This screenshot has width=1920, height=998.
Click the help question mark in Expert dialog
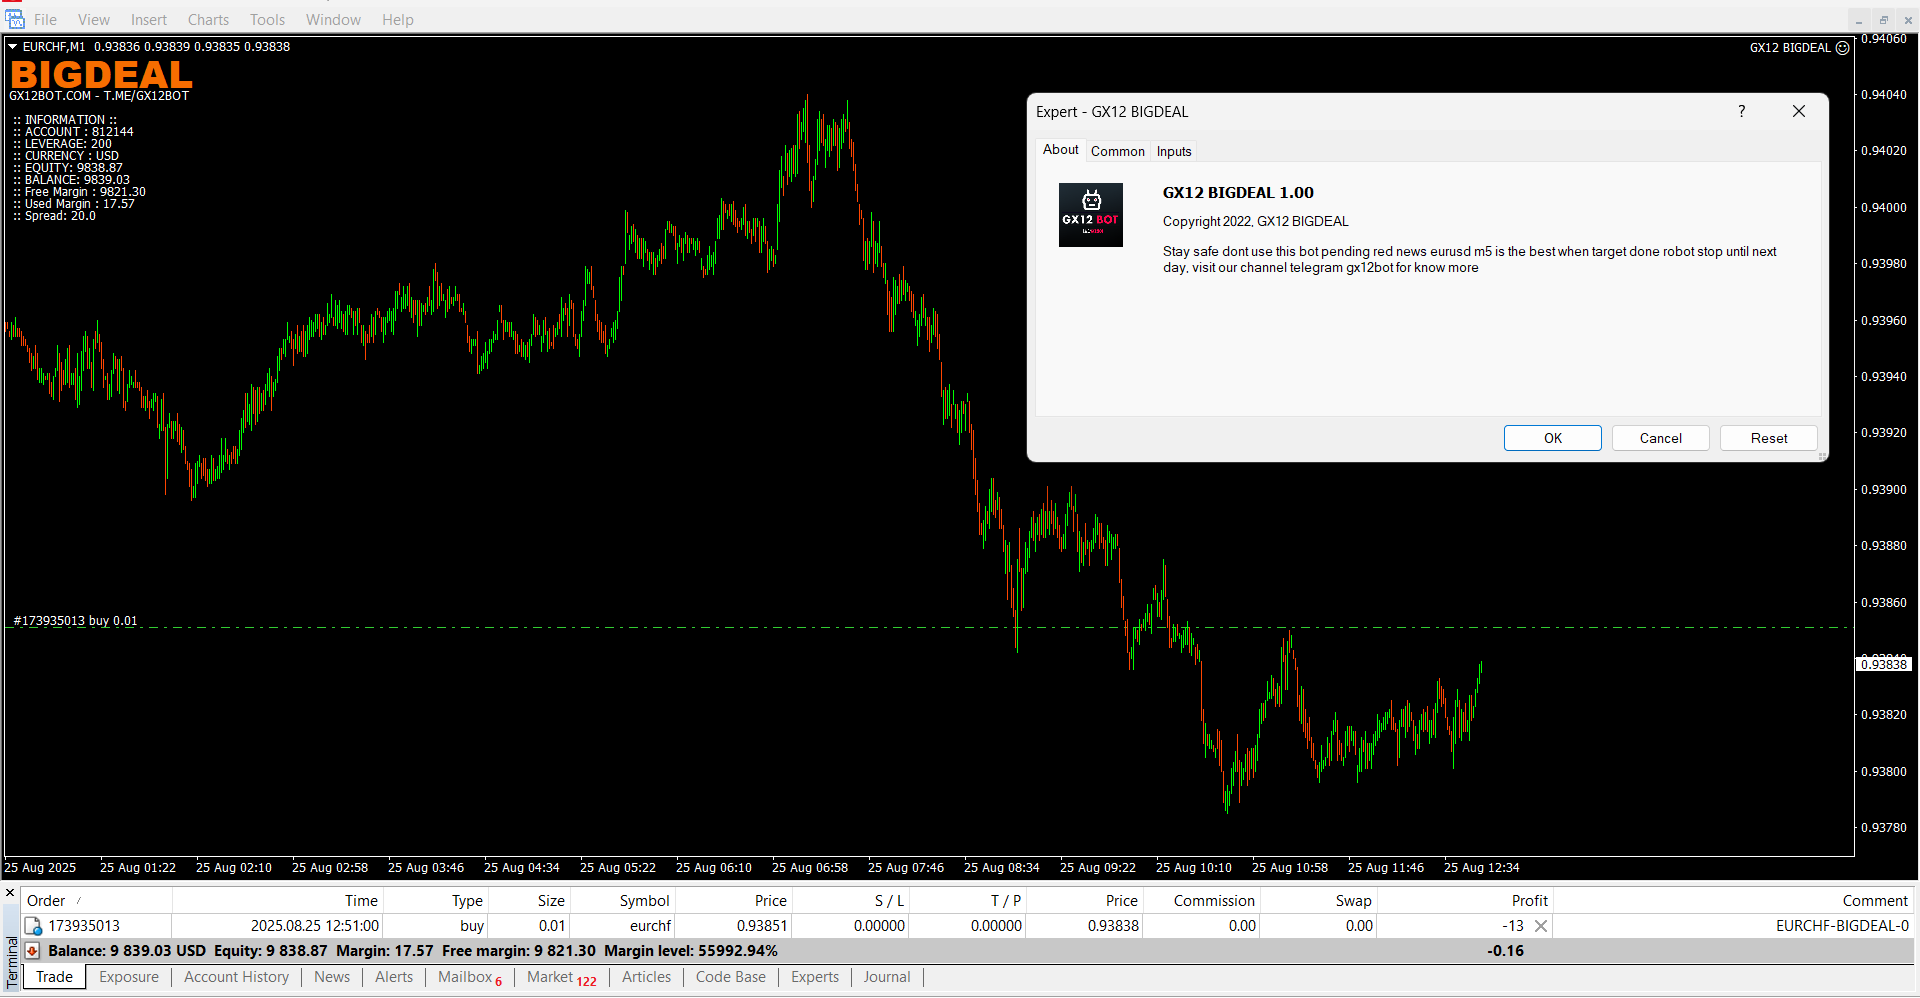[1741, 111]
